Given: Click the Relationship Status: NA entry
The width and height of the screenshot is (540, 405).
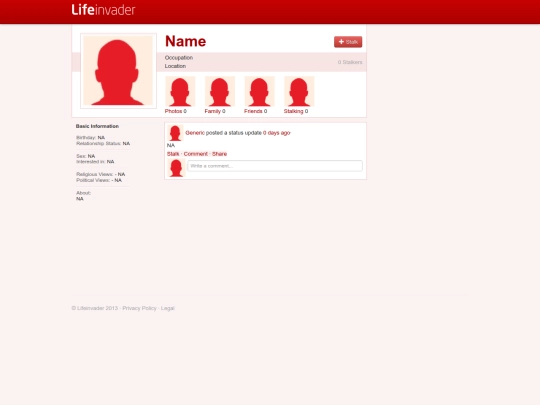Looking at the screenshot, I should click(103, 143).
